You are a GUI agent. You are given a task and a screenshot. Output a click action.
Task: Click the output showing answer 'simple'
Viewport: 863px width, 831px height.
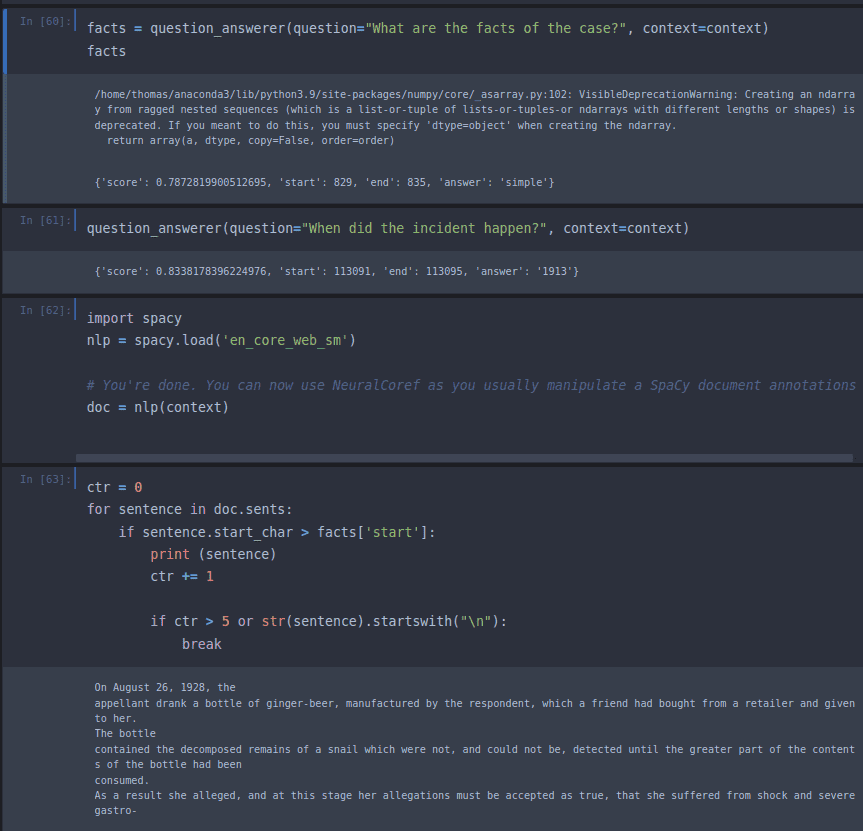pyautogui.click(x=324, y=183)
